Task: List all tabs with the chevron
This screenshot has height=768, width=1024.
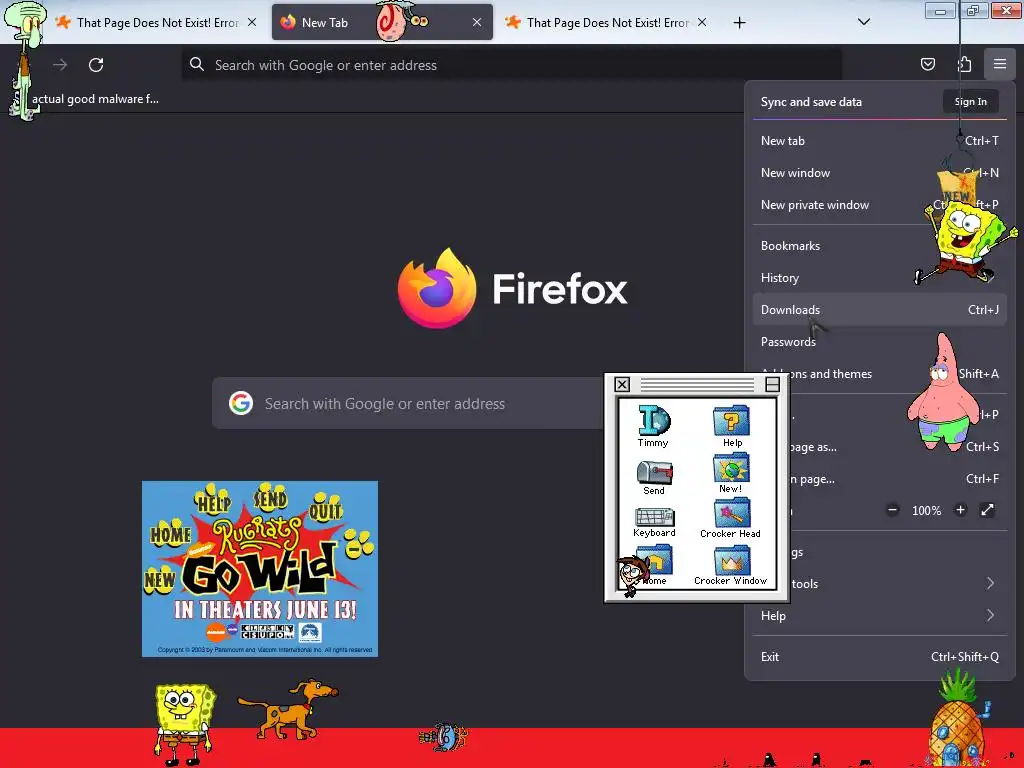Action: pos(864,22)
